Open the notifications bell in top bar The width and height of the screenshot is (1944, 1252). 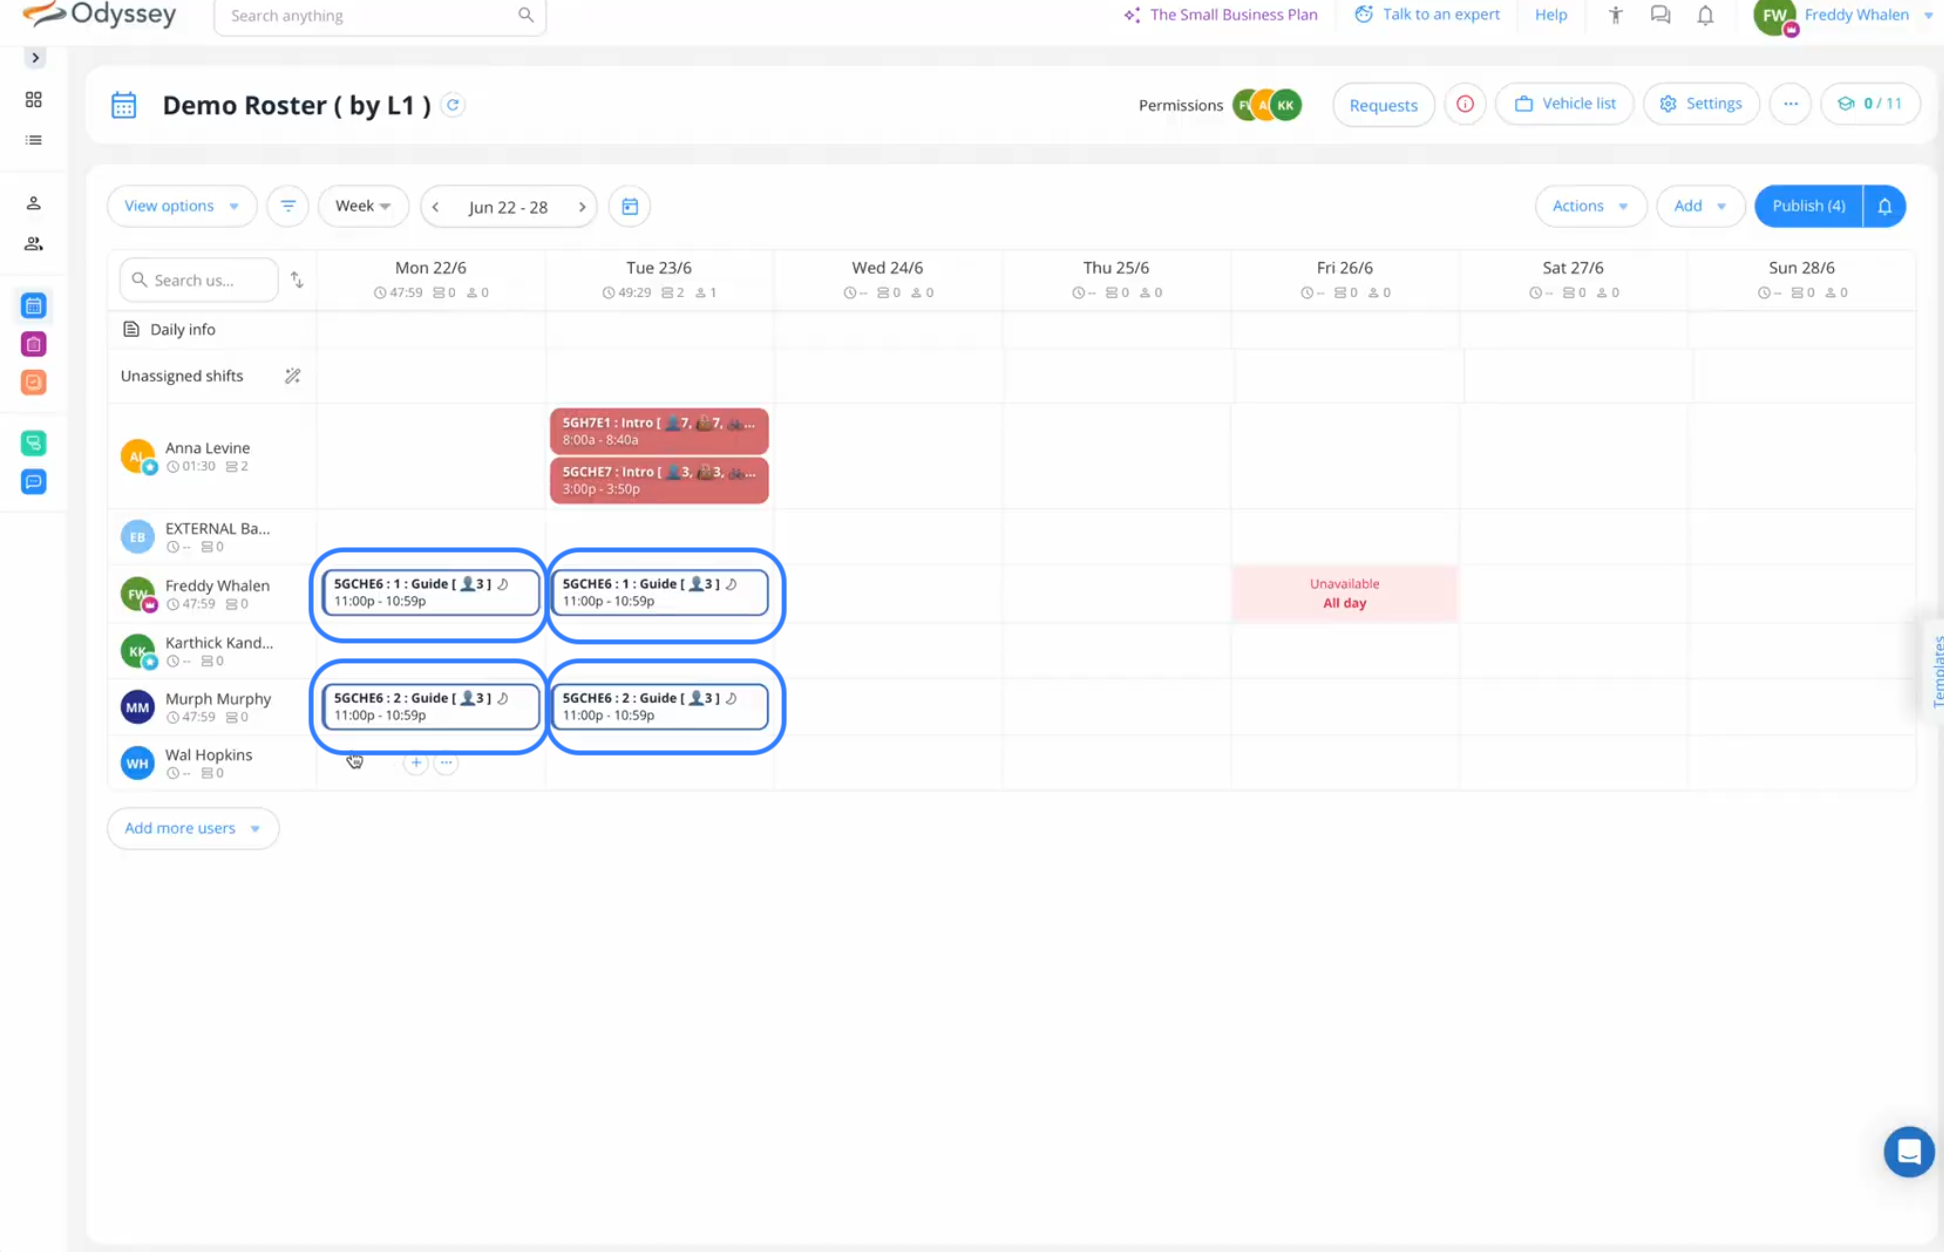coord(1705,15)
